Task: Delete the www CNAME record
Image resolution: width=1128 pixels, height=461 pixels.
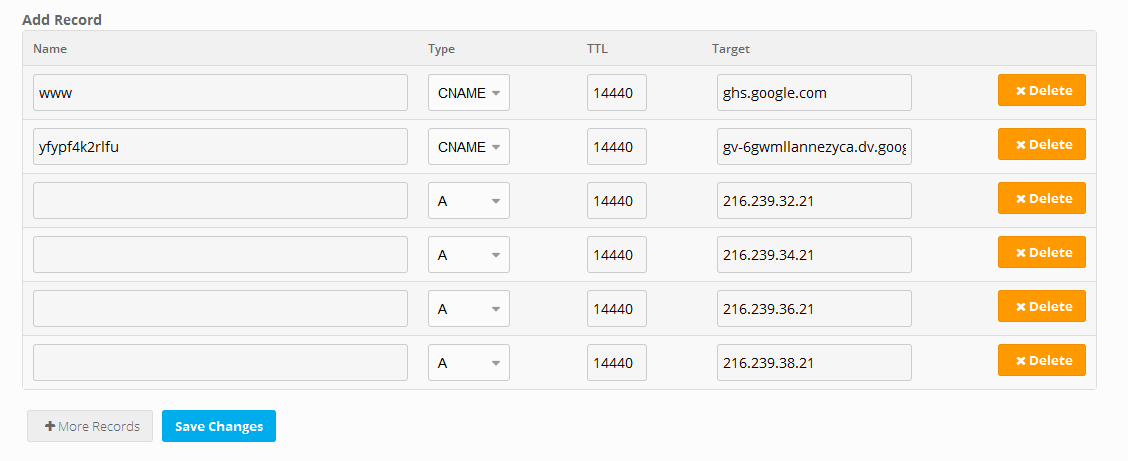Action: (1041, 91)
